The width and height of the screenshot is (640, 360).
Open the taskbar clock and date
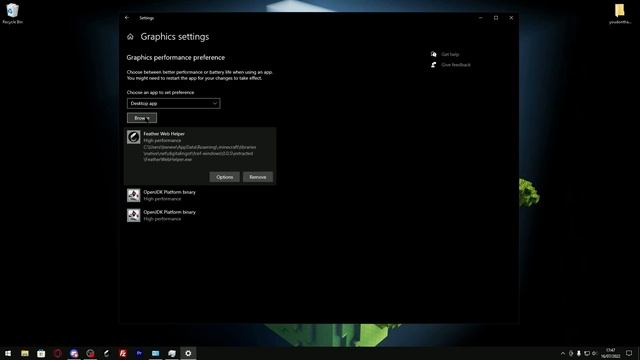[x=611, y=353]
